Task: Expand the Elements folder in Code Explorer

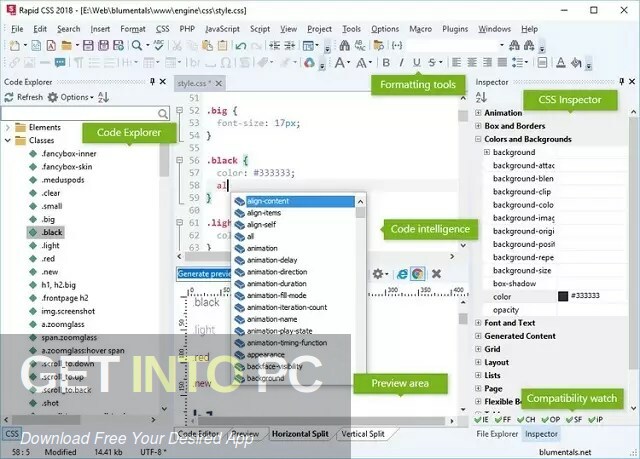Action: click(7, 127)
